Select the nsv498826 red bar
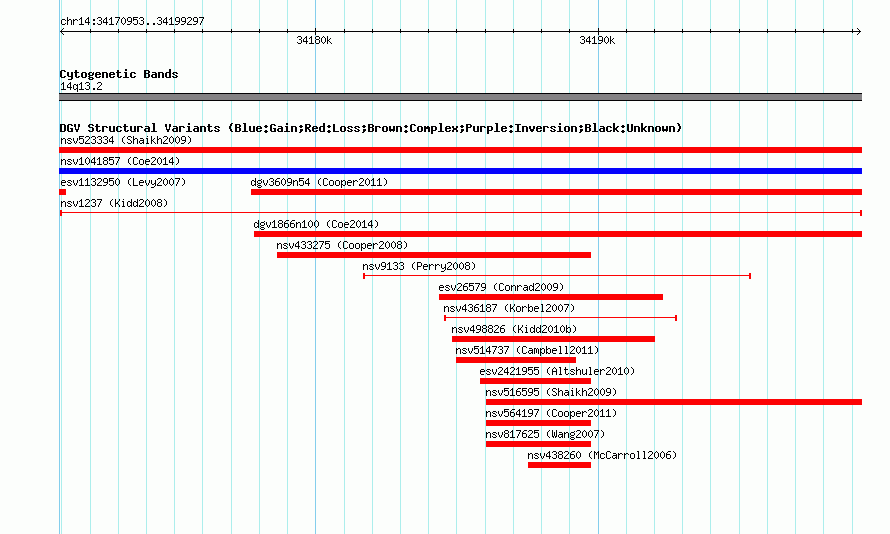Screen dimensions: 890x534 [553, 339]
